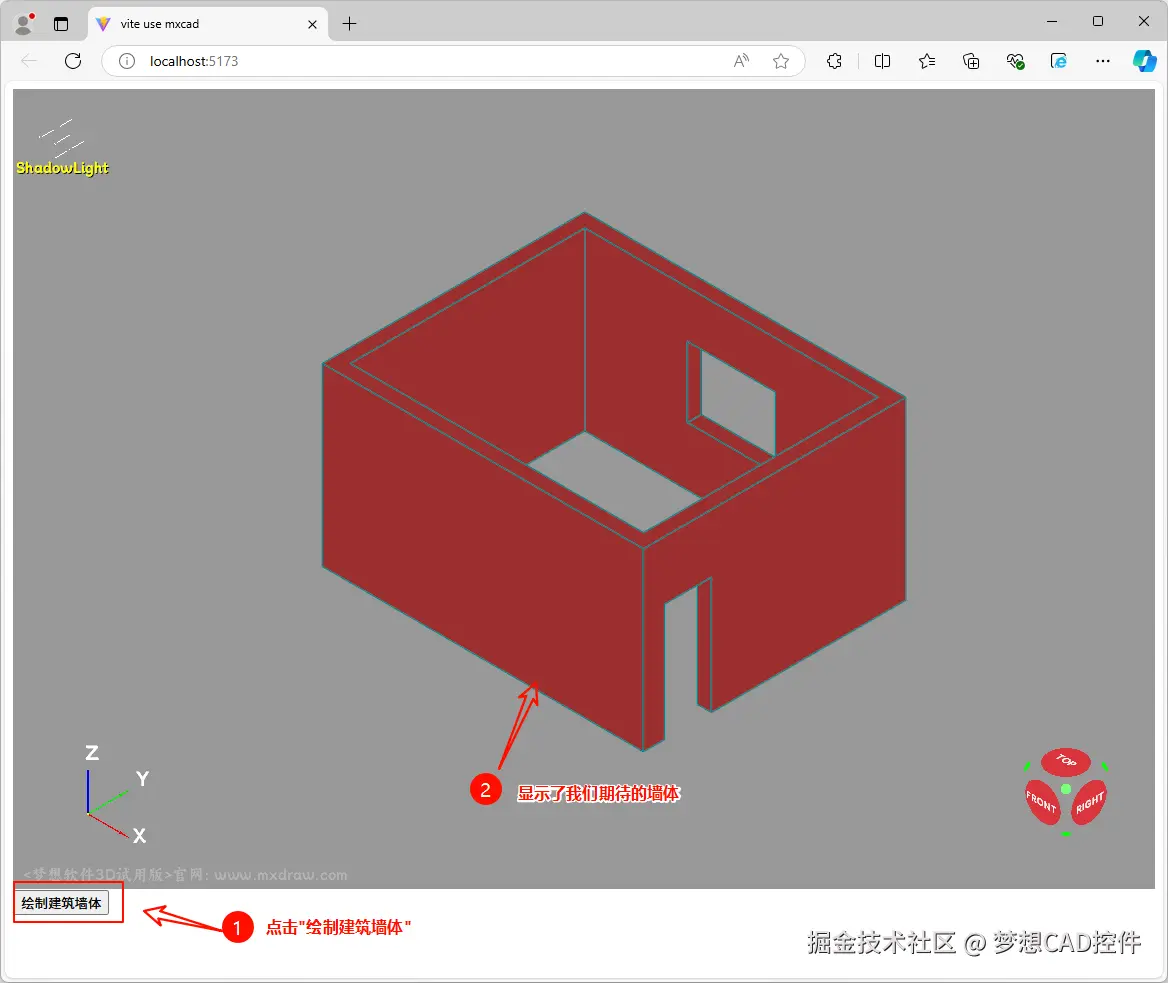Reload the localhost page
This screenshot has width=1168, height=983.
click(x=73, y=61)
